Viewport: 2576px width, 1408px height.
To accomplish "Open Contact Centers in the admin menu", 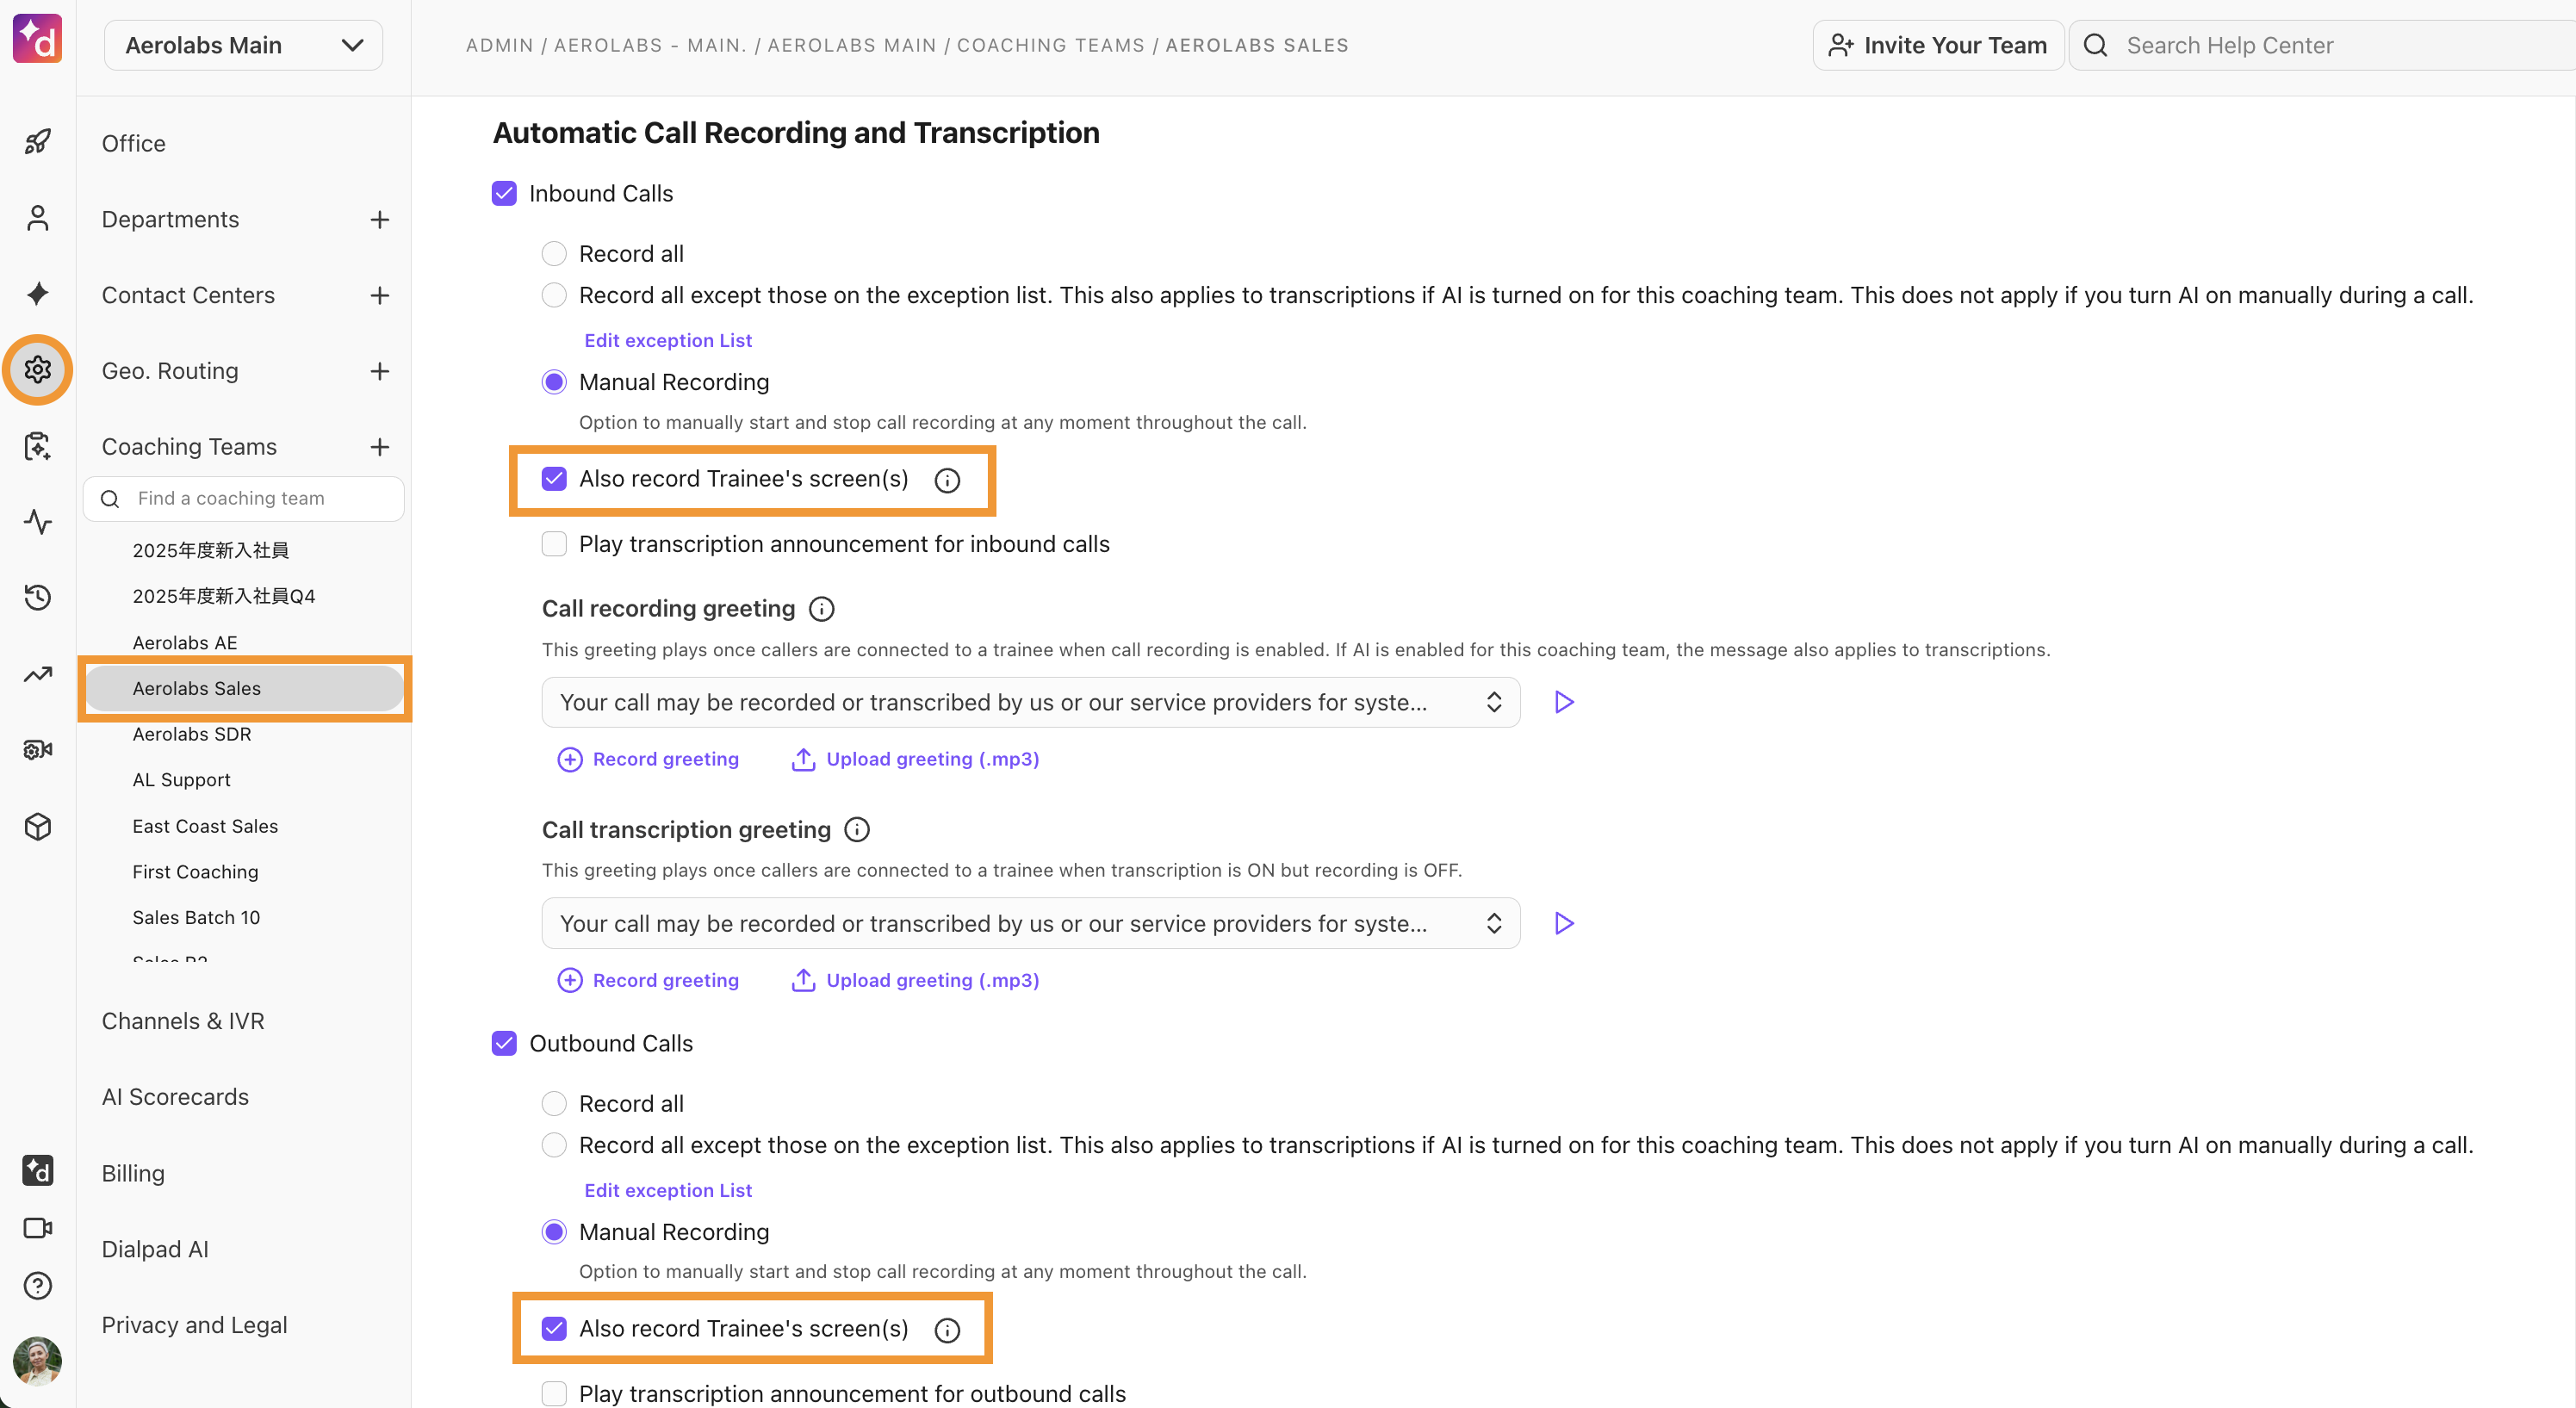I will point(188,295).
